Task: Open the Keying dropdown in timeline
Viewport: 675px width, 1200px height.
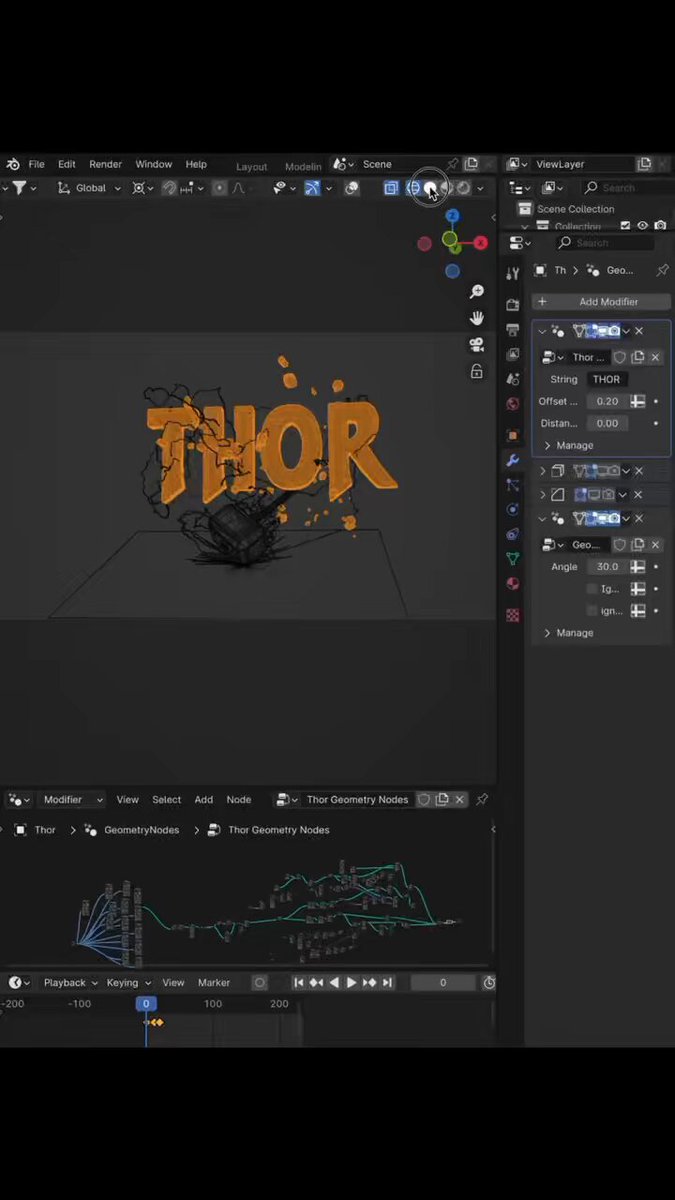Action: pyautogui.click(x=128, y=983)
